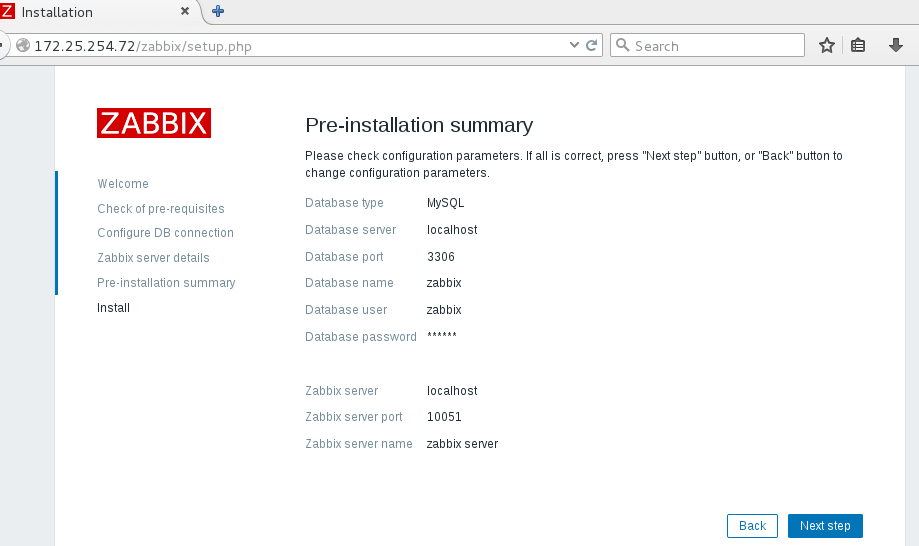Screen dimensions: 919x546
Task: Click the Zabbix server port label
Action: point(353,417)
